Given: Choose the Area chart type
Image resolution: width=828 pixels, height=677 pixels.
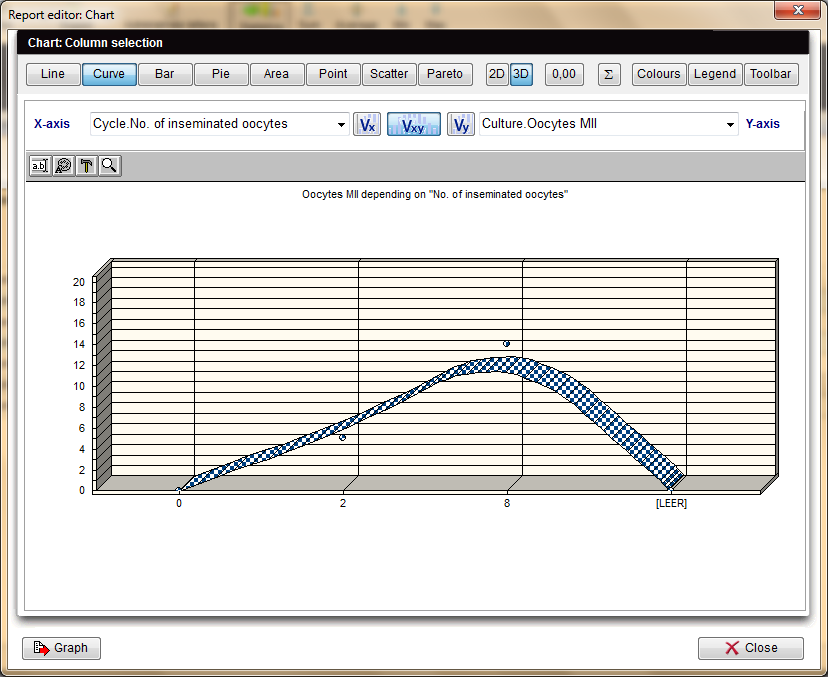Looking at the screenshot, I should click(x=277, y=74).
